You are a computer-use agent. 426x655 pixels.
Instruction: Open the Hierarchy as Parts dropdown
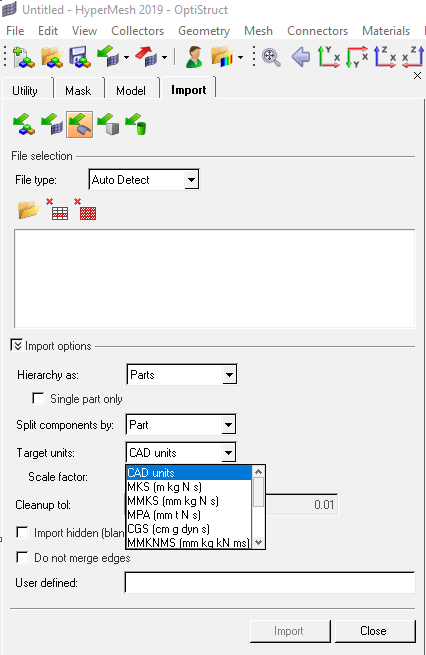coord(182,374)
